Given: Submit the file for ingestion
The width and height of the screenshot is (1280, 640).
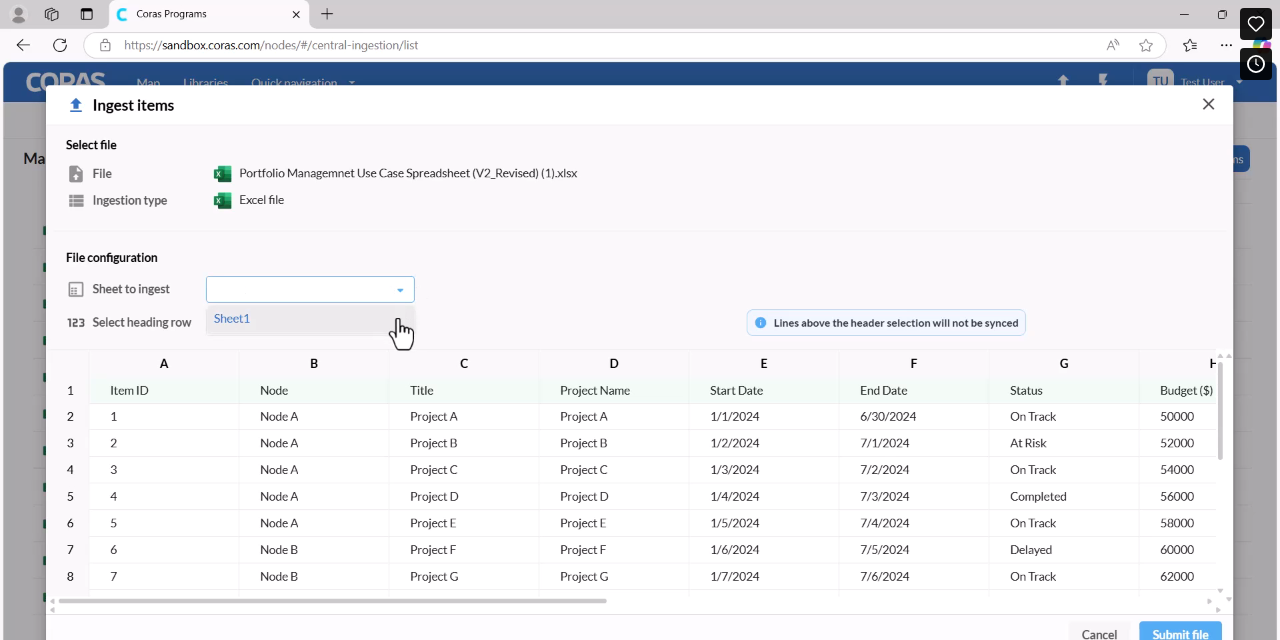Looking at the screenshot, I should click(1180, 634).
